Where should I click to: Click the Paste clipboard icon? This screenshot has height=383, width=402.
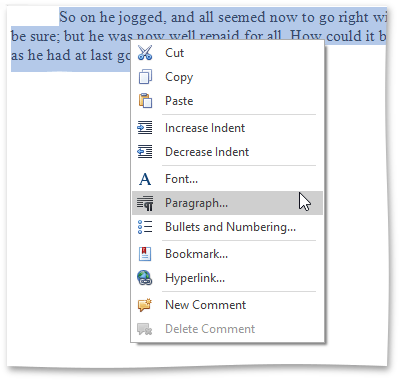click(145, 101)
